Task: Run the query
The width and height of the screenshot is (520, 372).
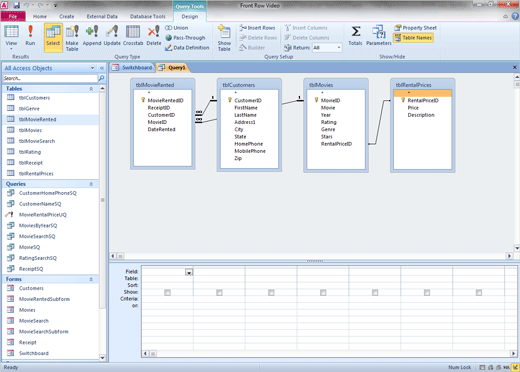Action: pyautogui.click(x=30, y=36)
